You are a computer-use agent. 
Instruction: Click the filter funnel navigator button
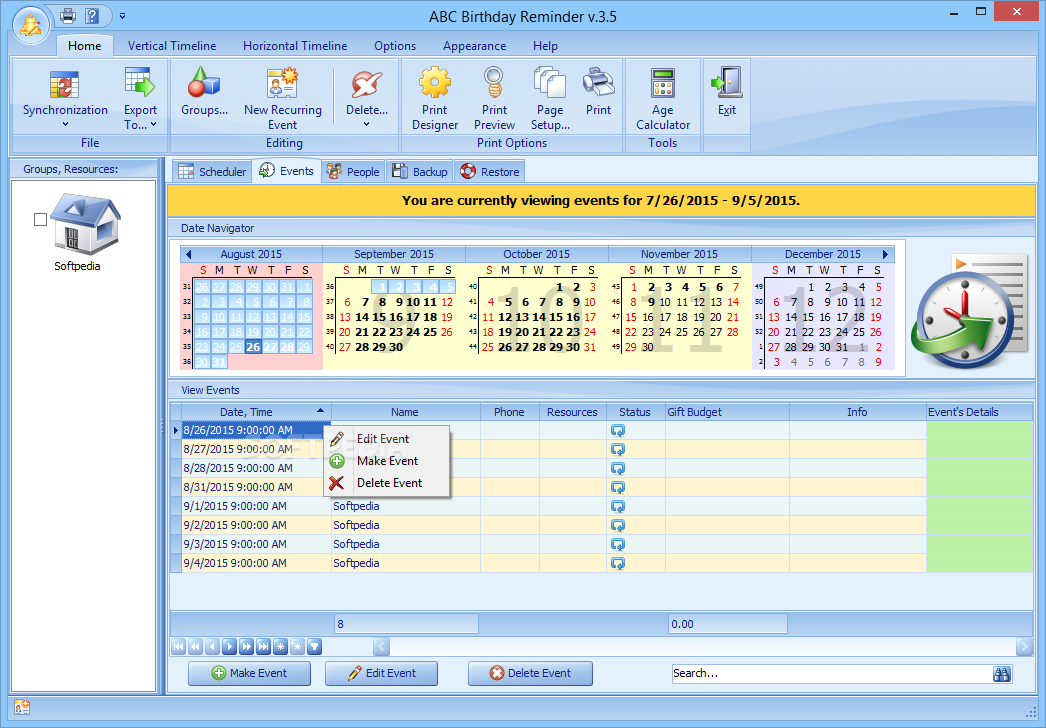(314, 646)
